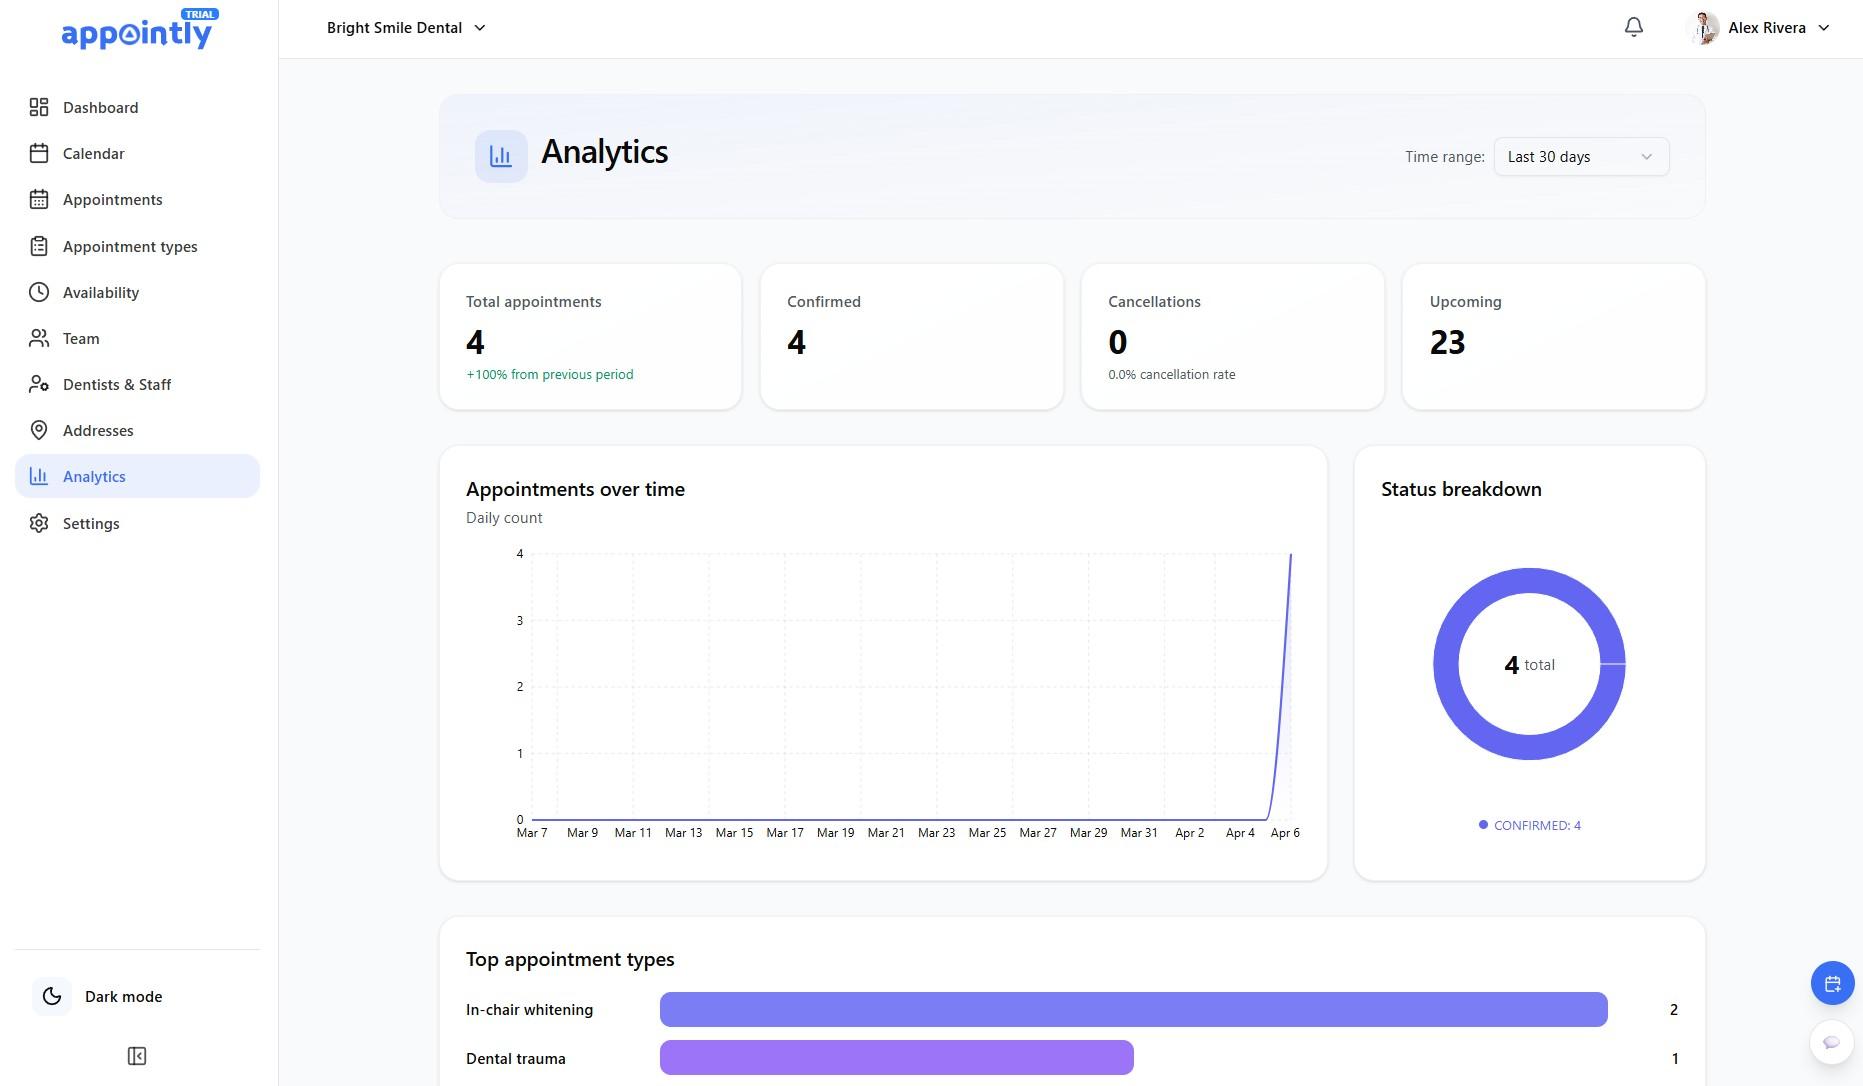
Task: Select the Calendar icon in sidebar
Action: (x=39, y=153)
